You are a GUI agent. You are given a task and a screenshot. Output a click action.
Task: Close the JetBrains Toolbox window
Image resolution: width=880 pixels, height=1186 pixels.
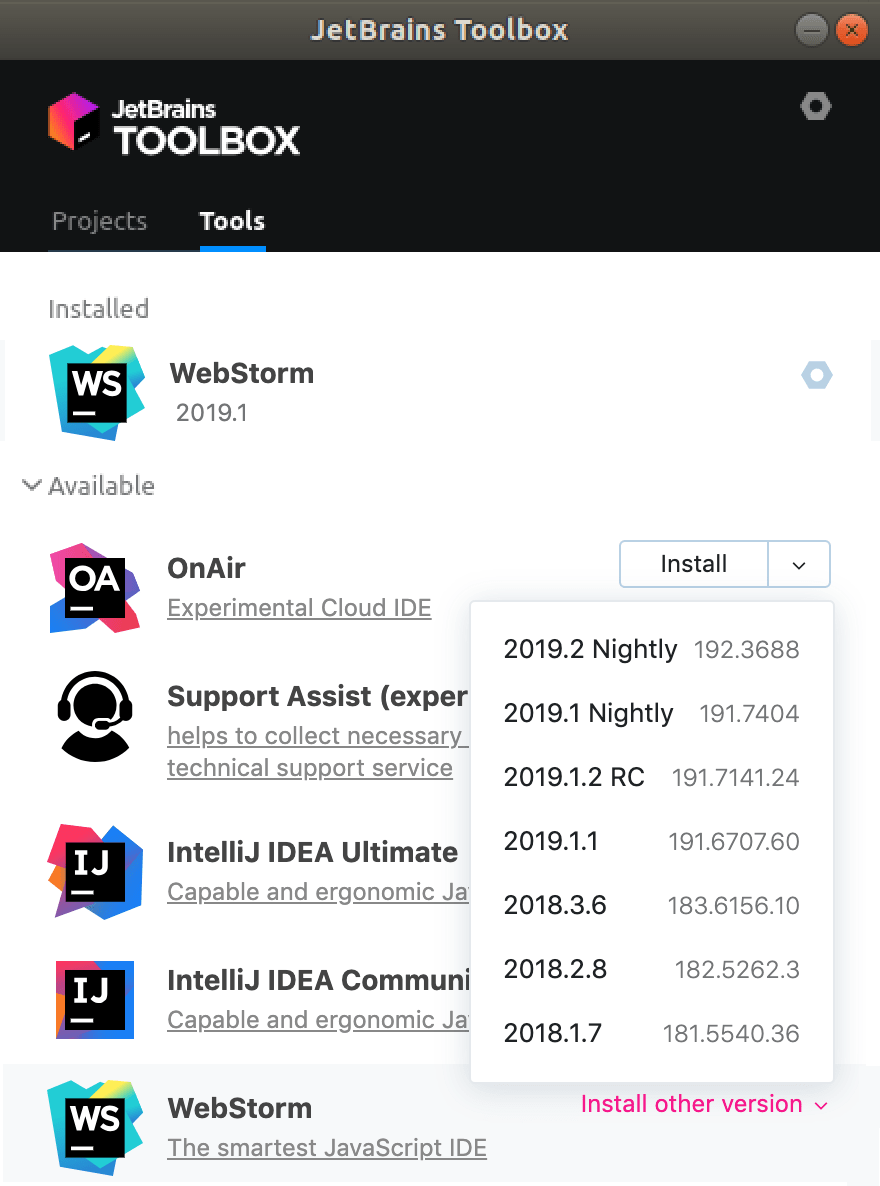tap(852, 30)
